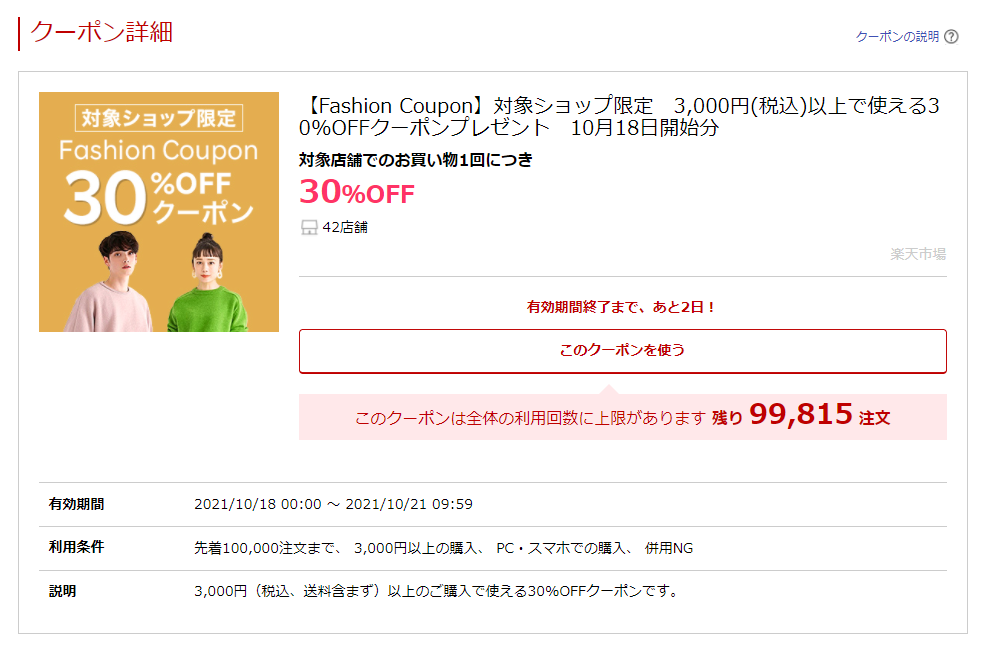Click the 対象店舗でのお買い物1回につき text
989x652 pixels.
click(x=416, y=159)
